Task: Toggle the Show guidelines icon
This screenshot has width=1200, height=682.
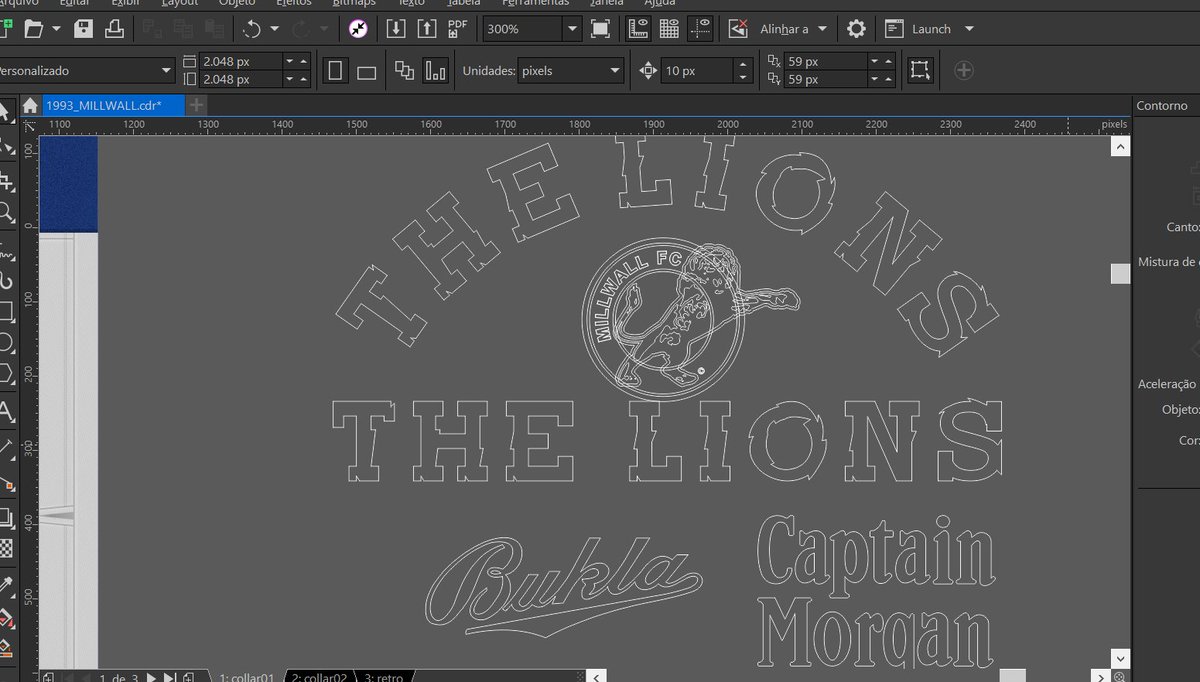Action: click(x=700, y=29)
